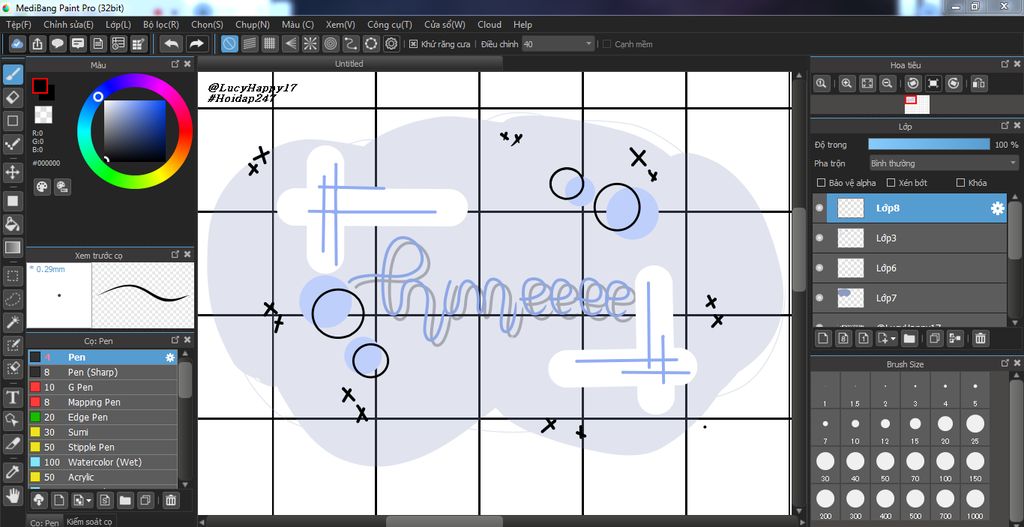1024x527 pixels.
Task: Duplicate the current layer
Action: click(x=935, y=338)
